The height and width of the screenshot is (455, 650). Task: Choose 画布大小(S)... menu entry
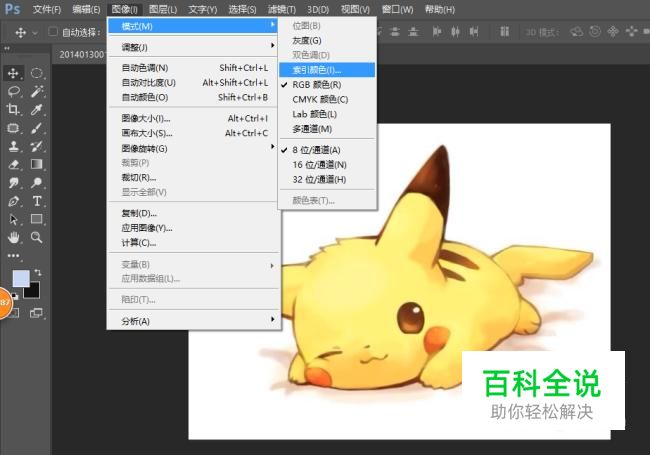[x=193, y=133]
